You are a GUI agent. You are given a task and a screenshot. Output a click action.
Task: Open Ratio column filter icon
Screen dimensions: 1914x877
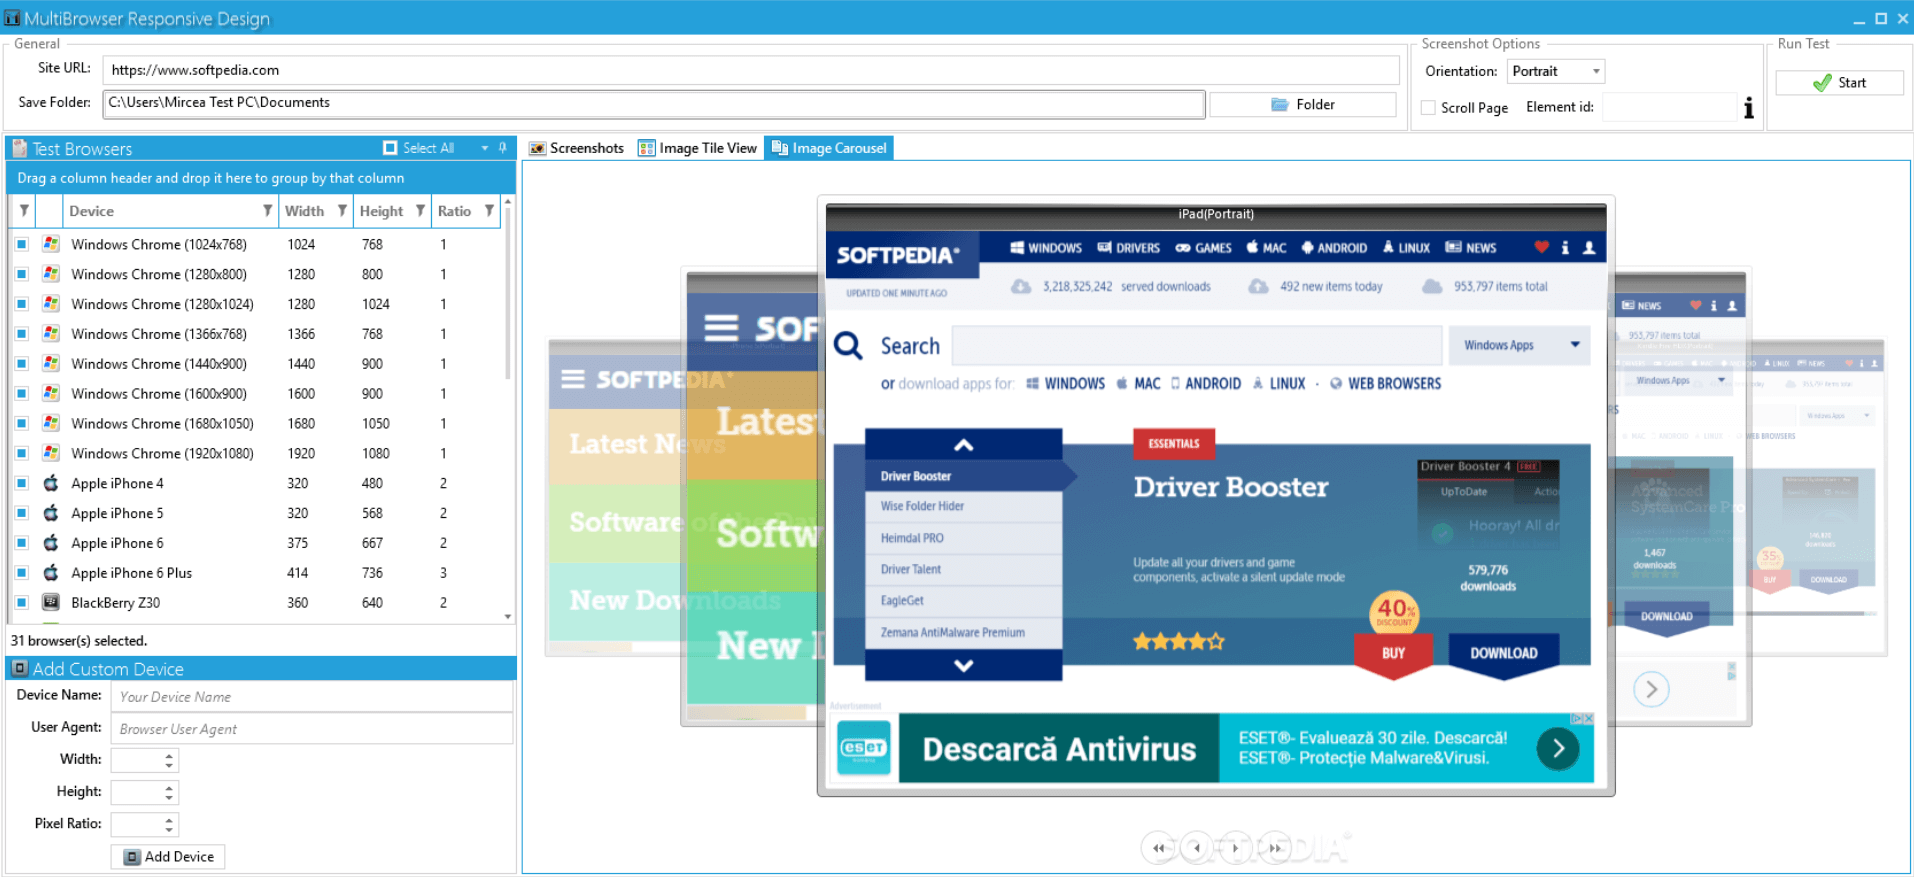(489, 211)
